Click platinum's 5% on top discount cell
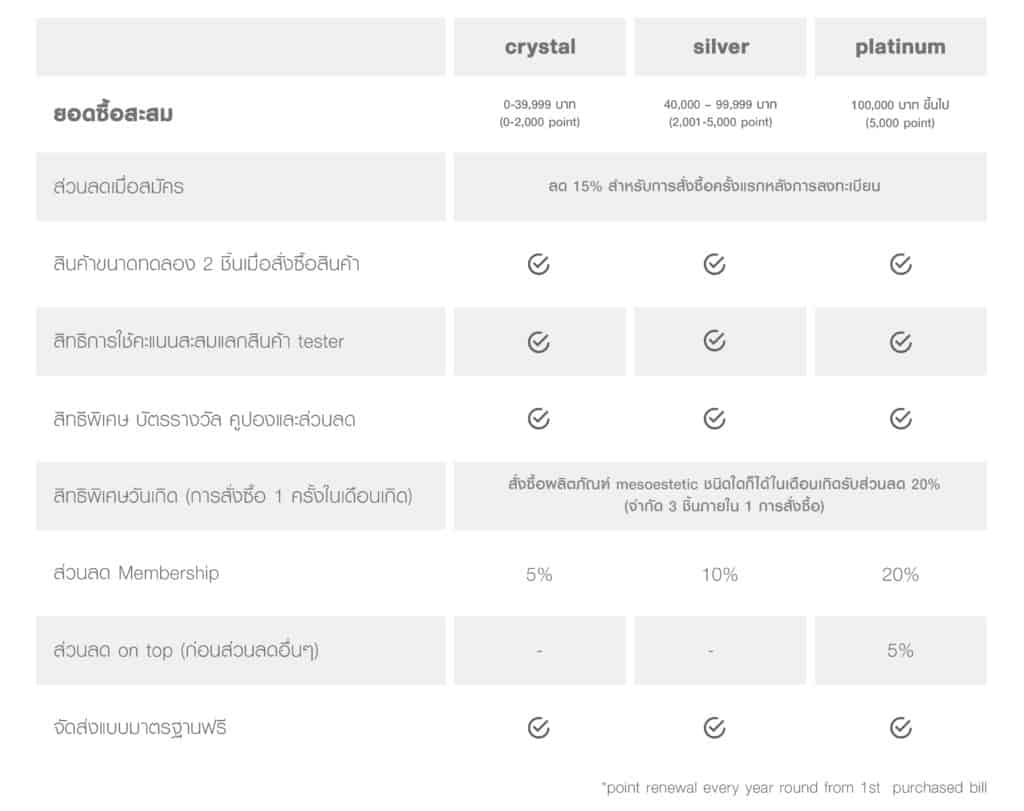The width and height of the screenshot is (1024, 811). [900, 651]
